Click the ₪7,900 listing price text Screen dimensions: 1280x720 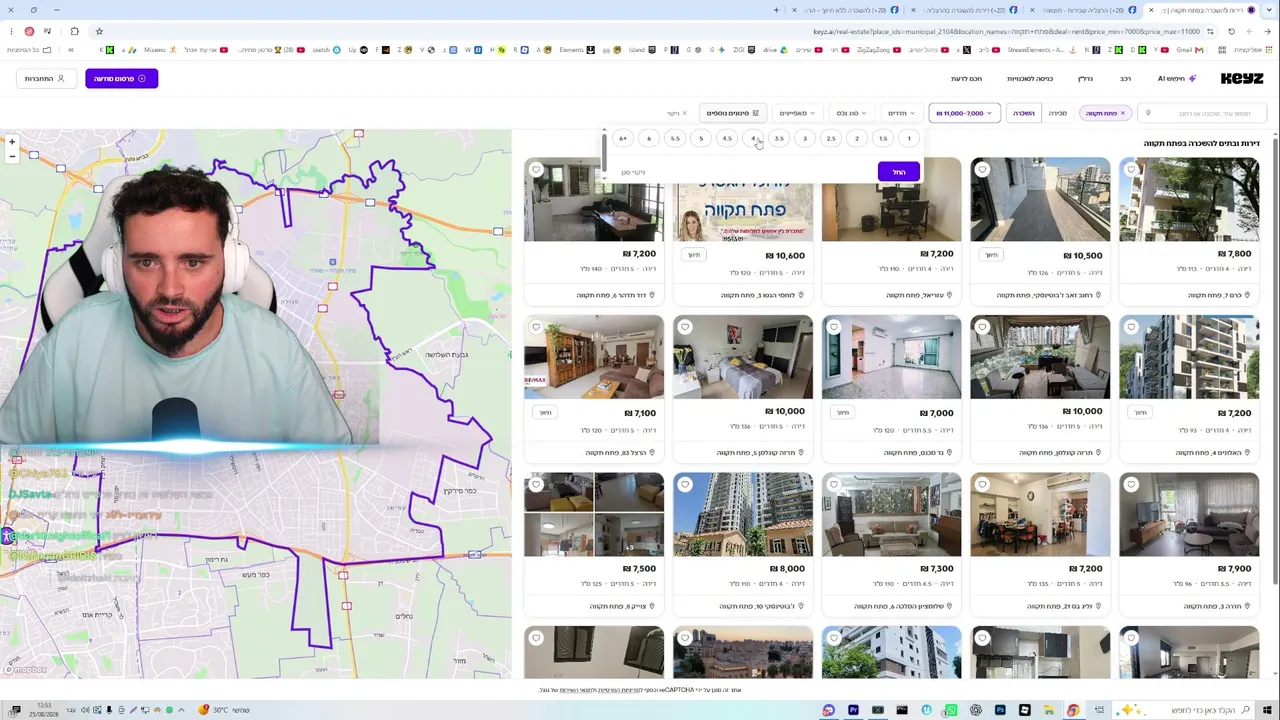1233,569
